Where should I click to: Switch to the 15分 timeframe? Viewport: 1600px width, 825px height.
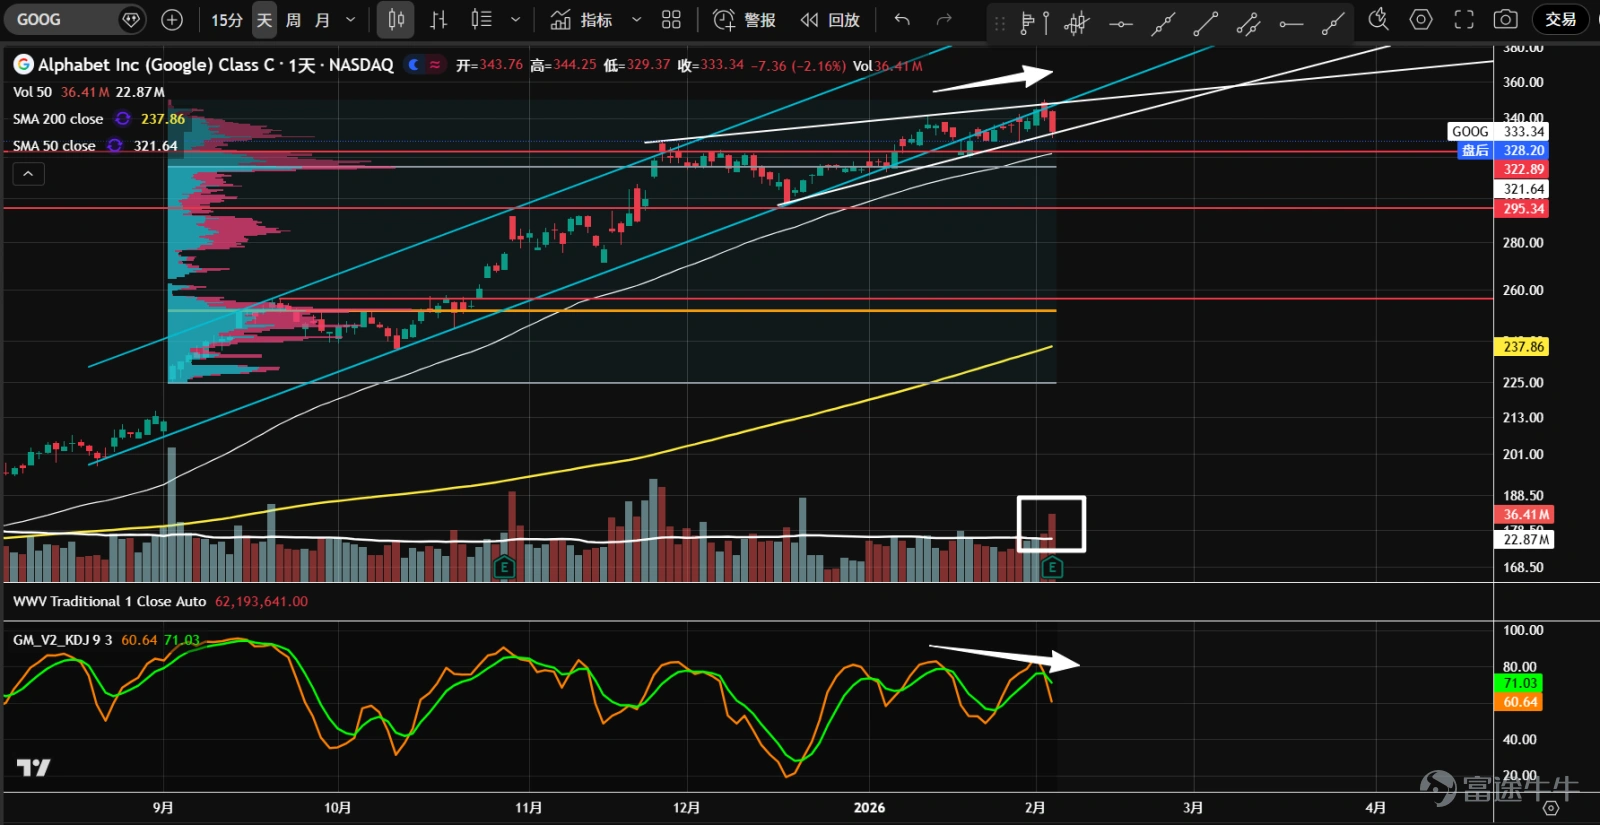click(227, 19)
